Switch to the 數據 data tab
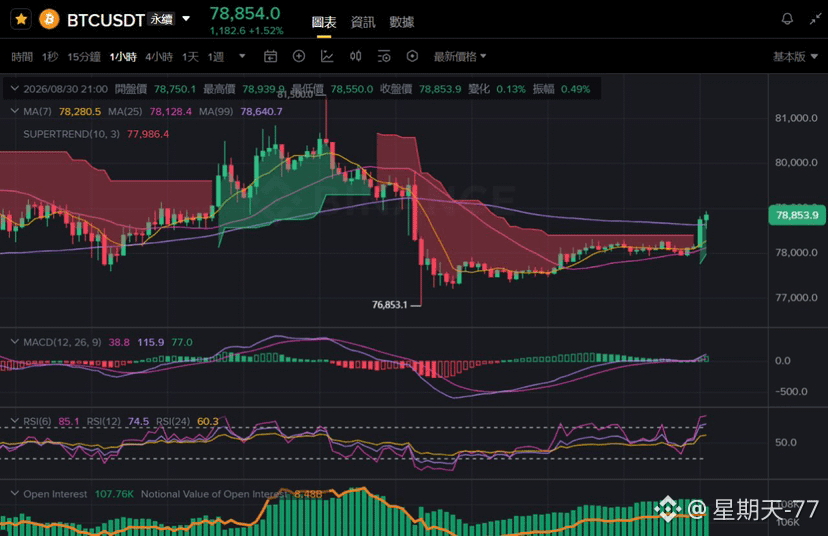828x536 pixels. pyautogui.click(x=401, y=22)
